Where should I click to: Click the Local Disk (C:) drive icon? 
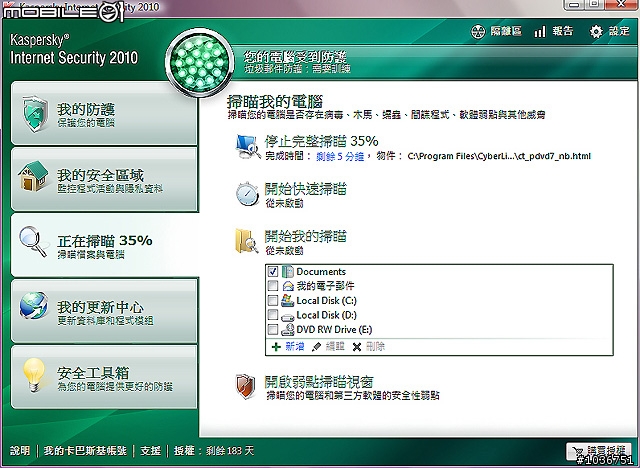point(288,301)
